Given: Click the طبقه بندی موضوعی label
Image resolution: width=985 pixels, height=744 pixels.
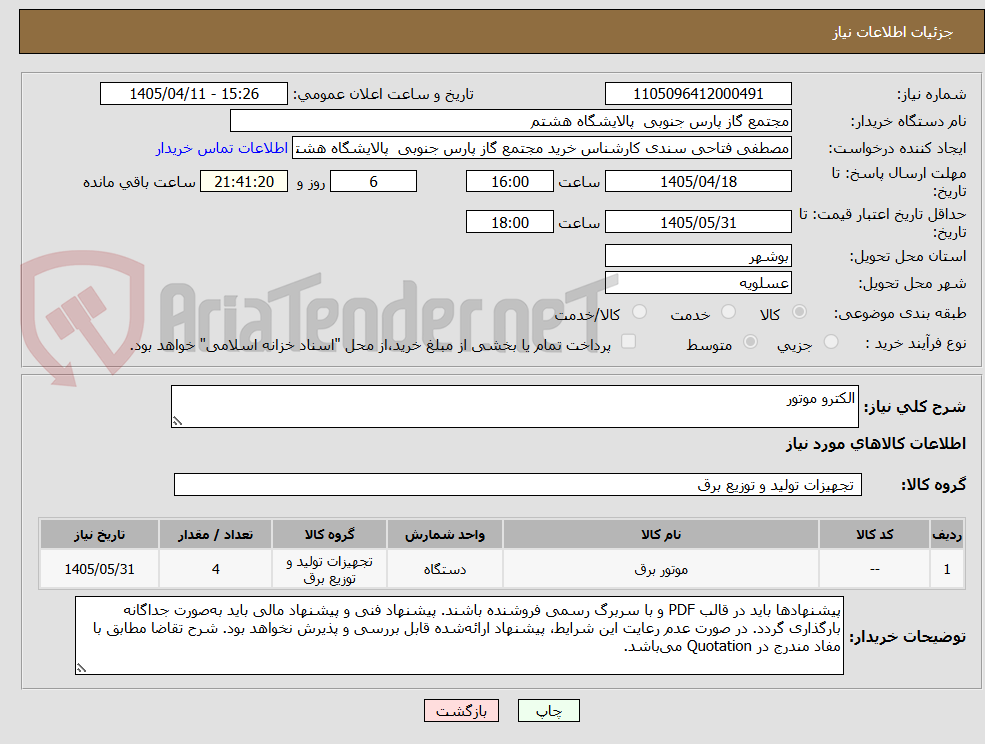Looking at the screenshot, I should (x=900, y=313).
